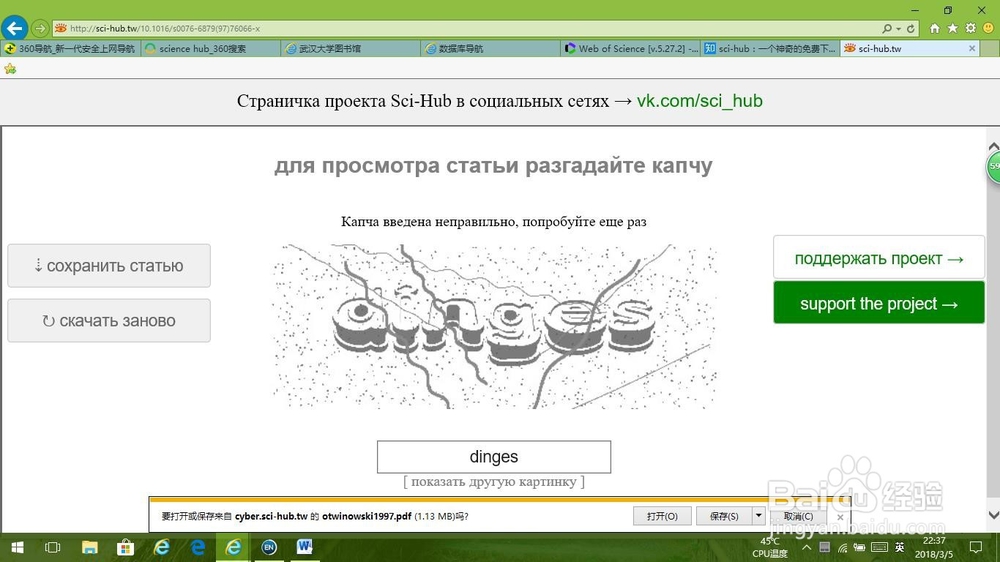Viewport: 1000px width, 562px height.
Task: Open the Microsoft Edge taskbar icon
Action: 198,547
